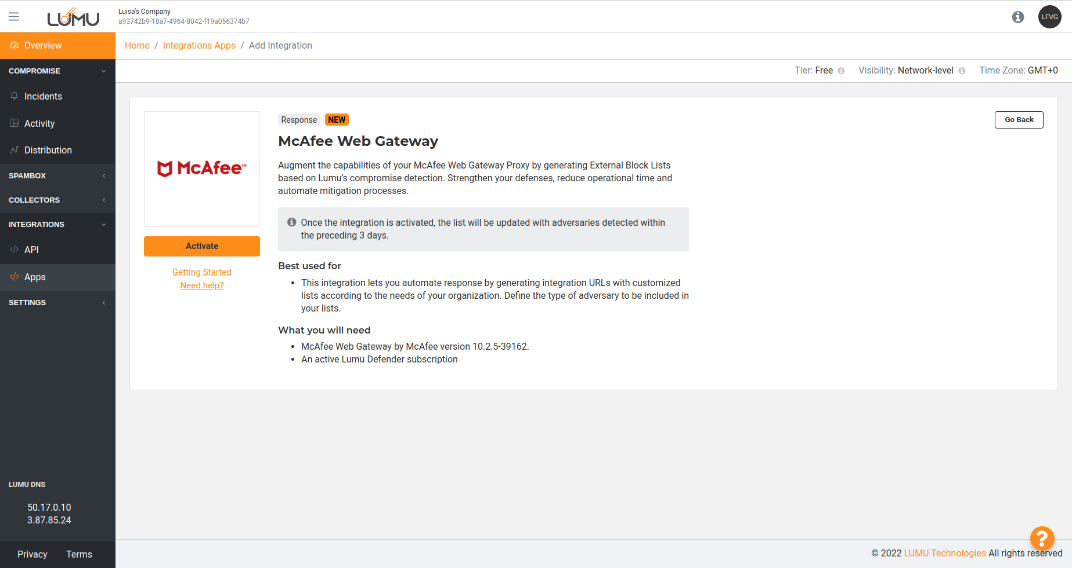Select API under Integrations
The image size is (1072, 568).
[31, 250]
